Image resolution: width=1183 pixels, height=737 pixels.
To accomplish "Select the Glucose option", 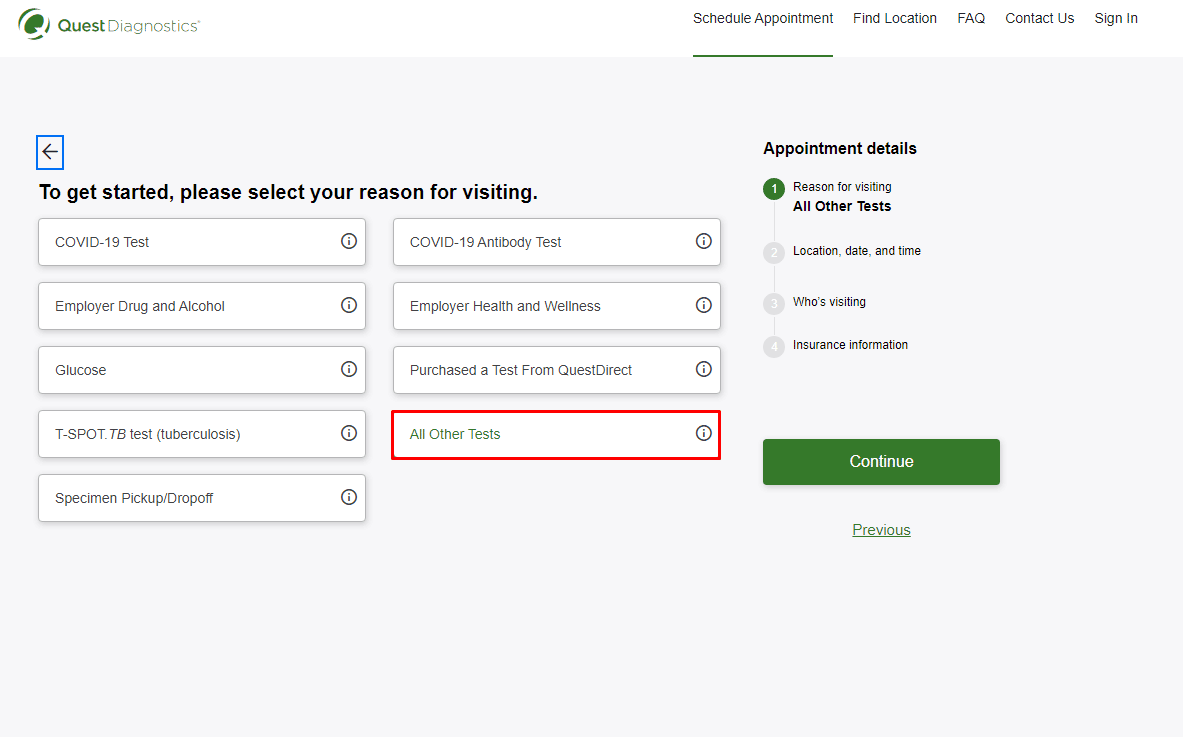I will (x=202, y=370).
